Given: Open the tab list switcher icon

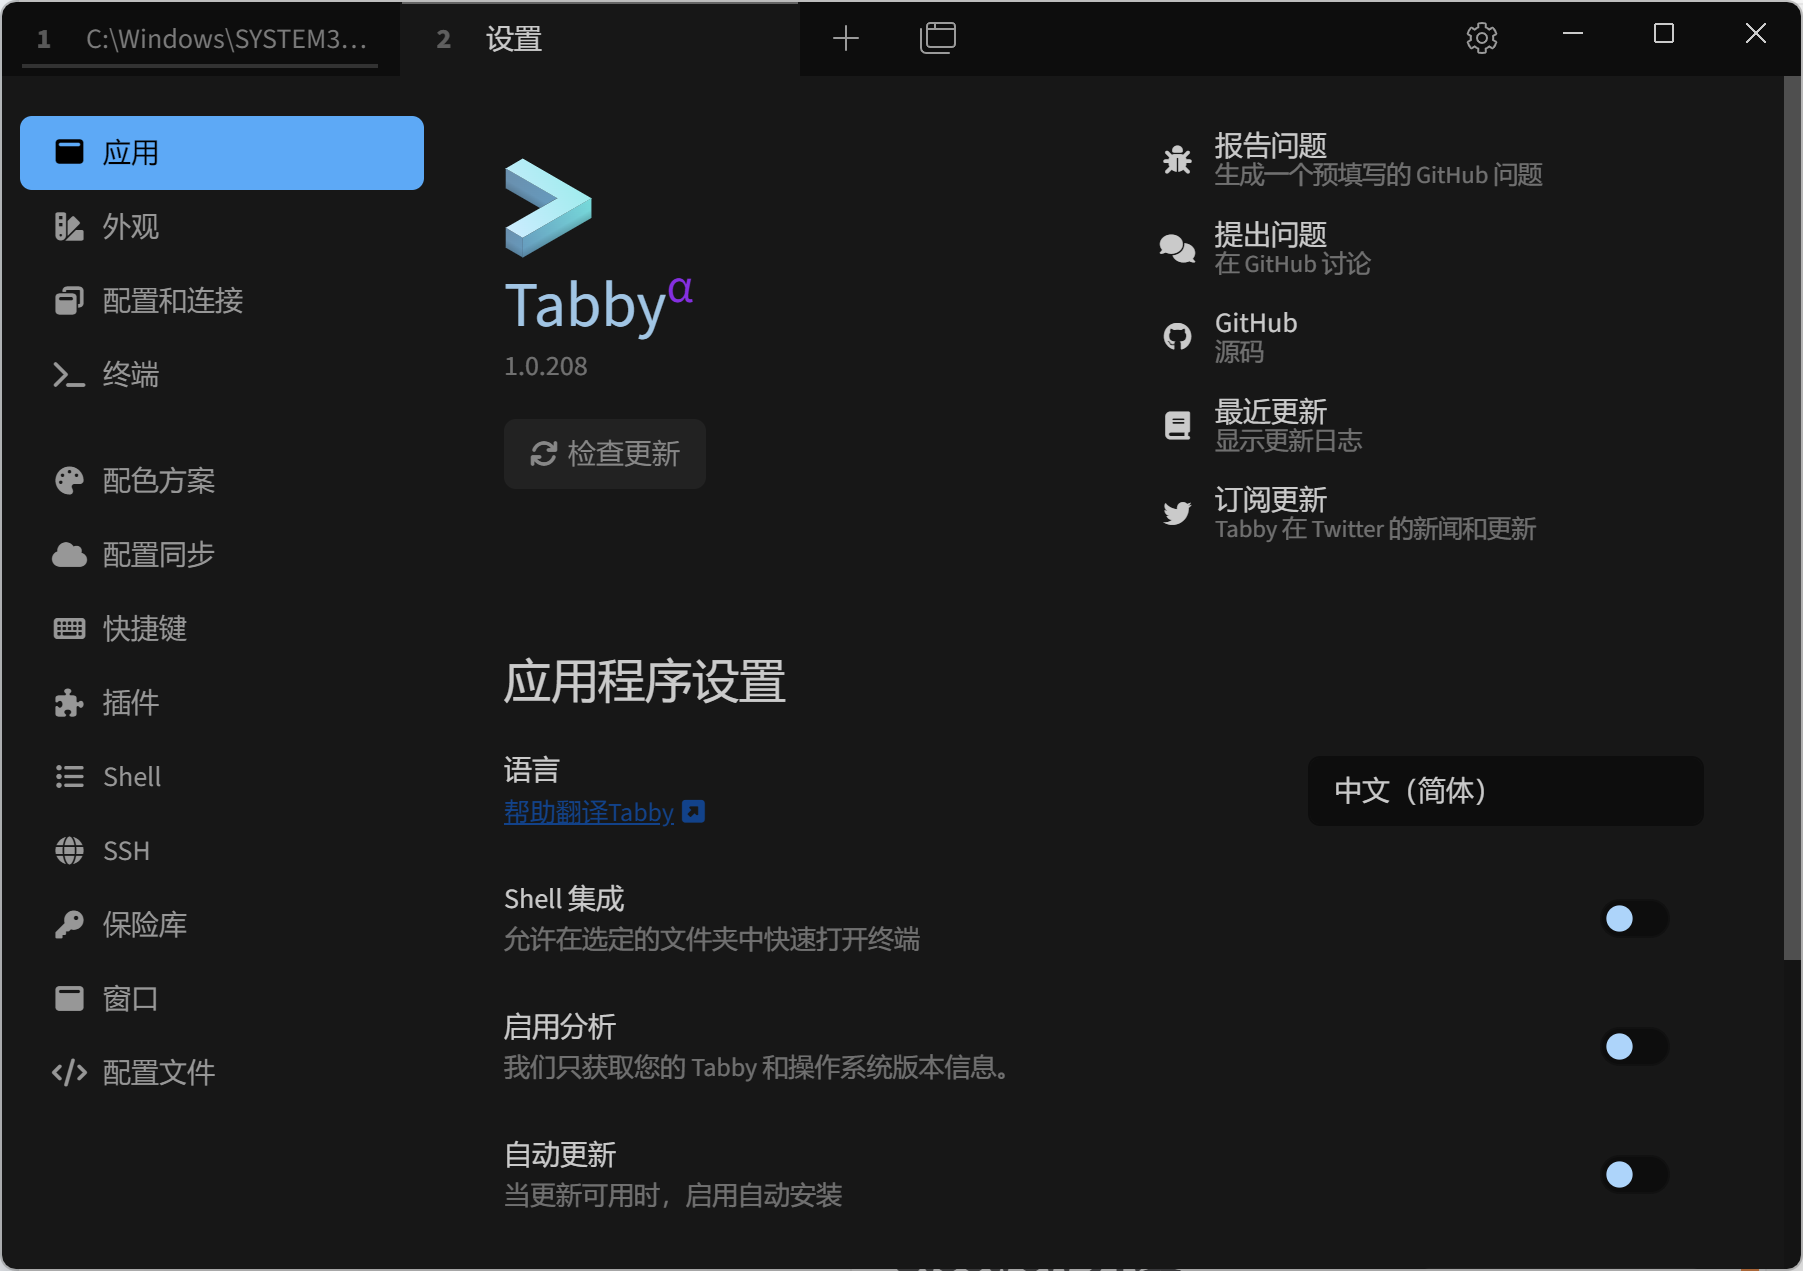Looking at the screenshot, I should pyautogui.click(x=937, y=38).
